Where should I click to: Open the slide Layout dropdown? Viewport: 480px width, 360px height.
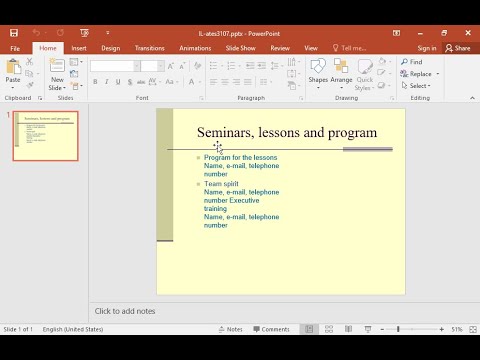tap(76, 62)
